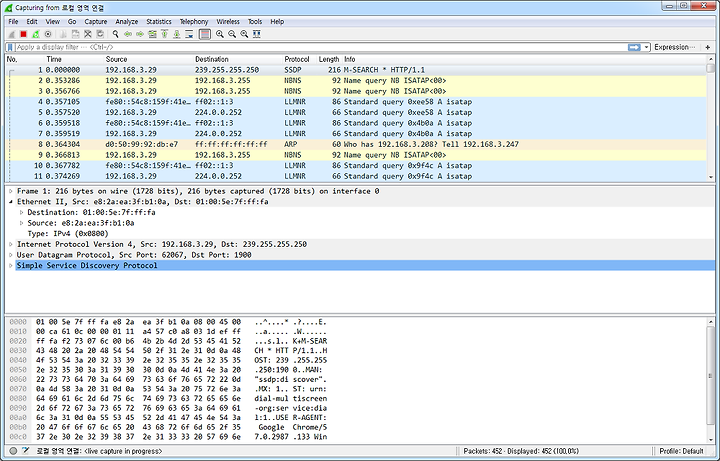
Task: Click the Open capture file icon
Action: pos(63,34)
